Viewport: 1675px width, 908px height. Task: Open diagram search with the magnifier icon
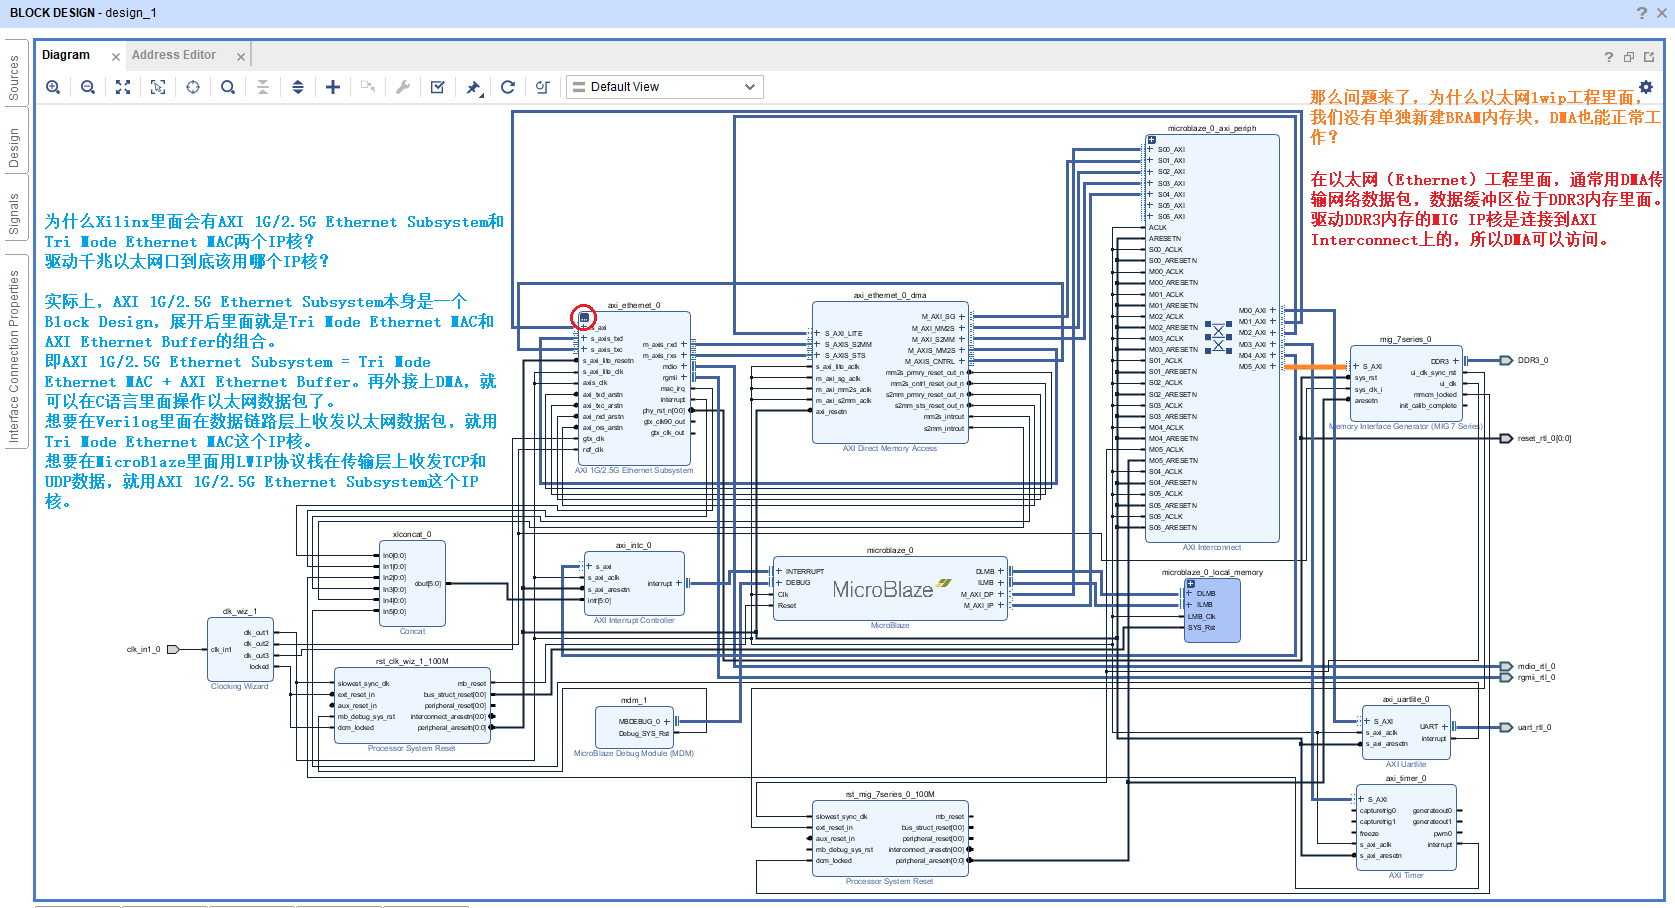[x=228, y=87]
